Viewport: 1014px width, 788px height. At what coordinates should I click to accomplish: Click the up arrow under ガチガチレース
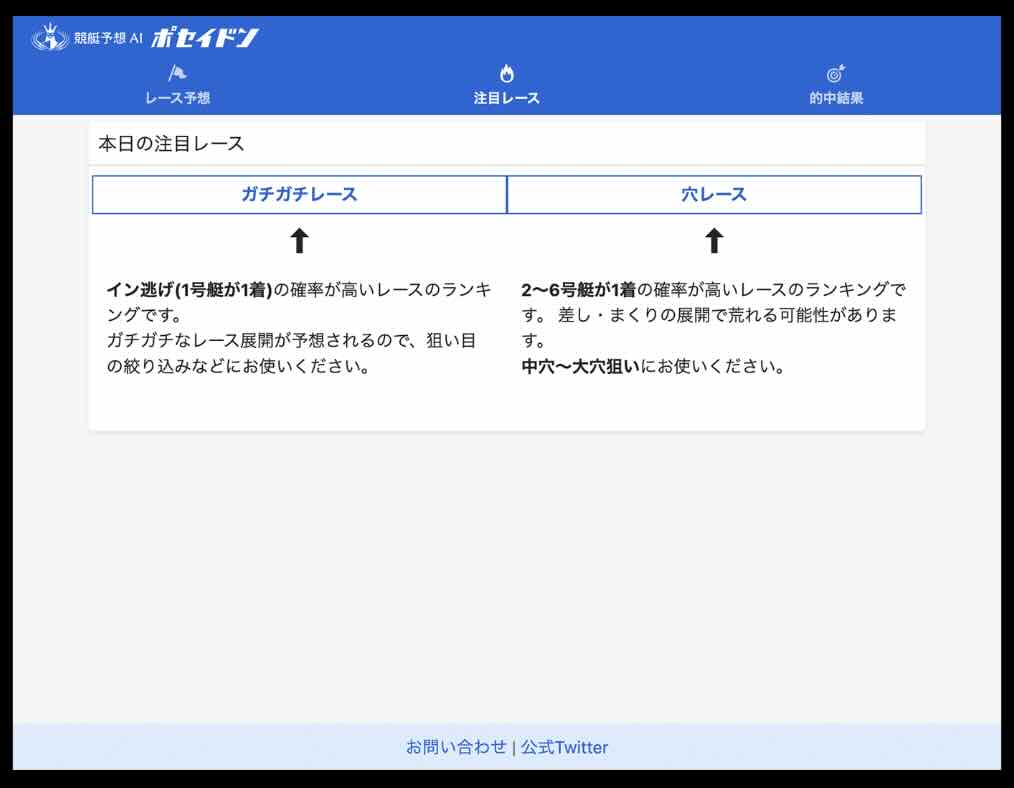coord(299,238)
